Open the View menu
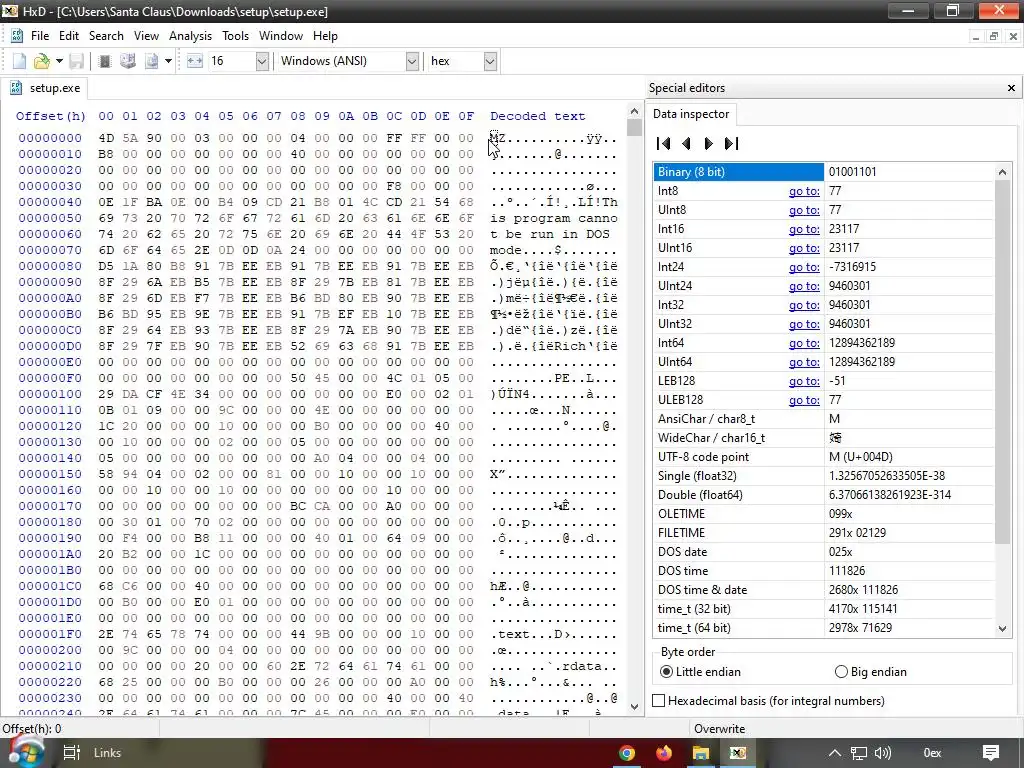 tap(146, 36)
